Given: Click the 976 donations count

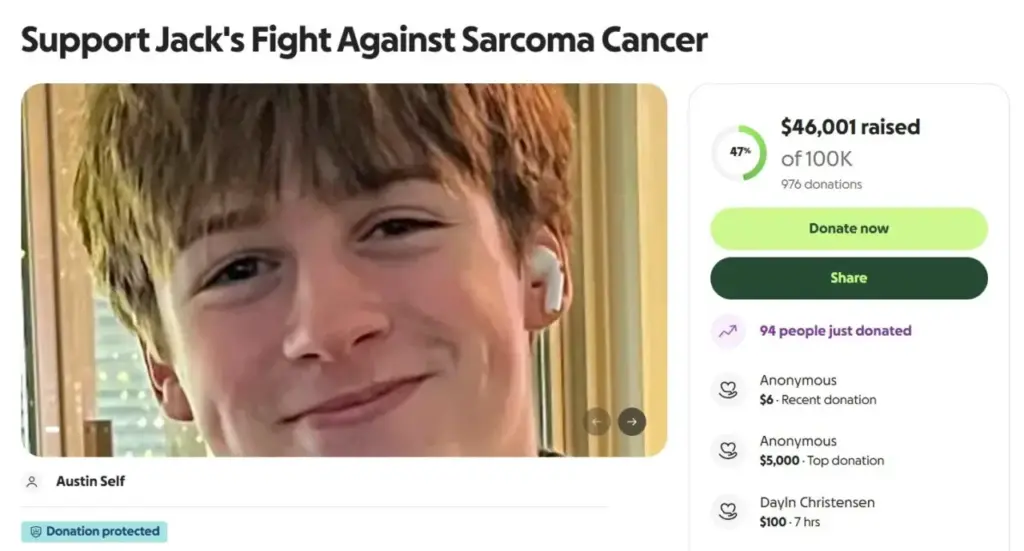Looking at the screenshot, I should click(821, 185).
